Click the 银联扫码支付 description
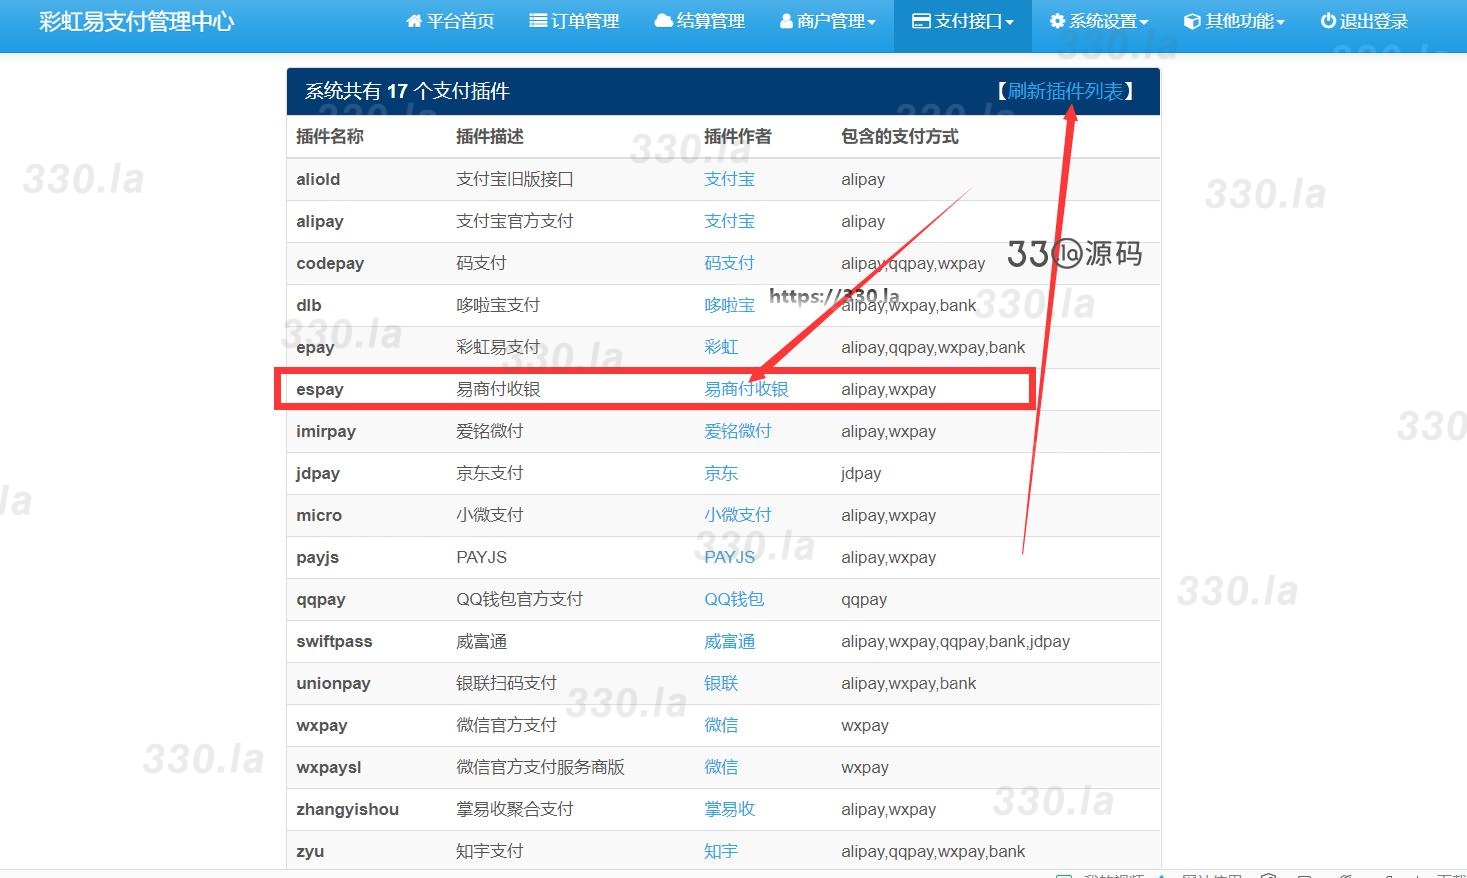This screenshot has height=878, width=1467. pyautogui.click(x=506, y=683)
